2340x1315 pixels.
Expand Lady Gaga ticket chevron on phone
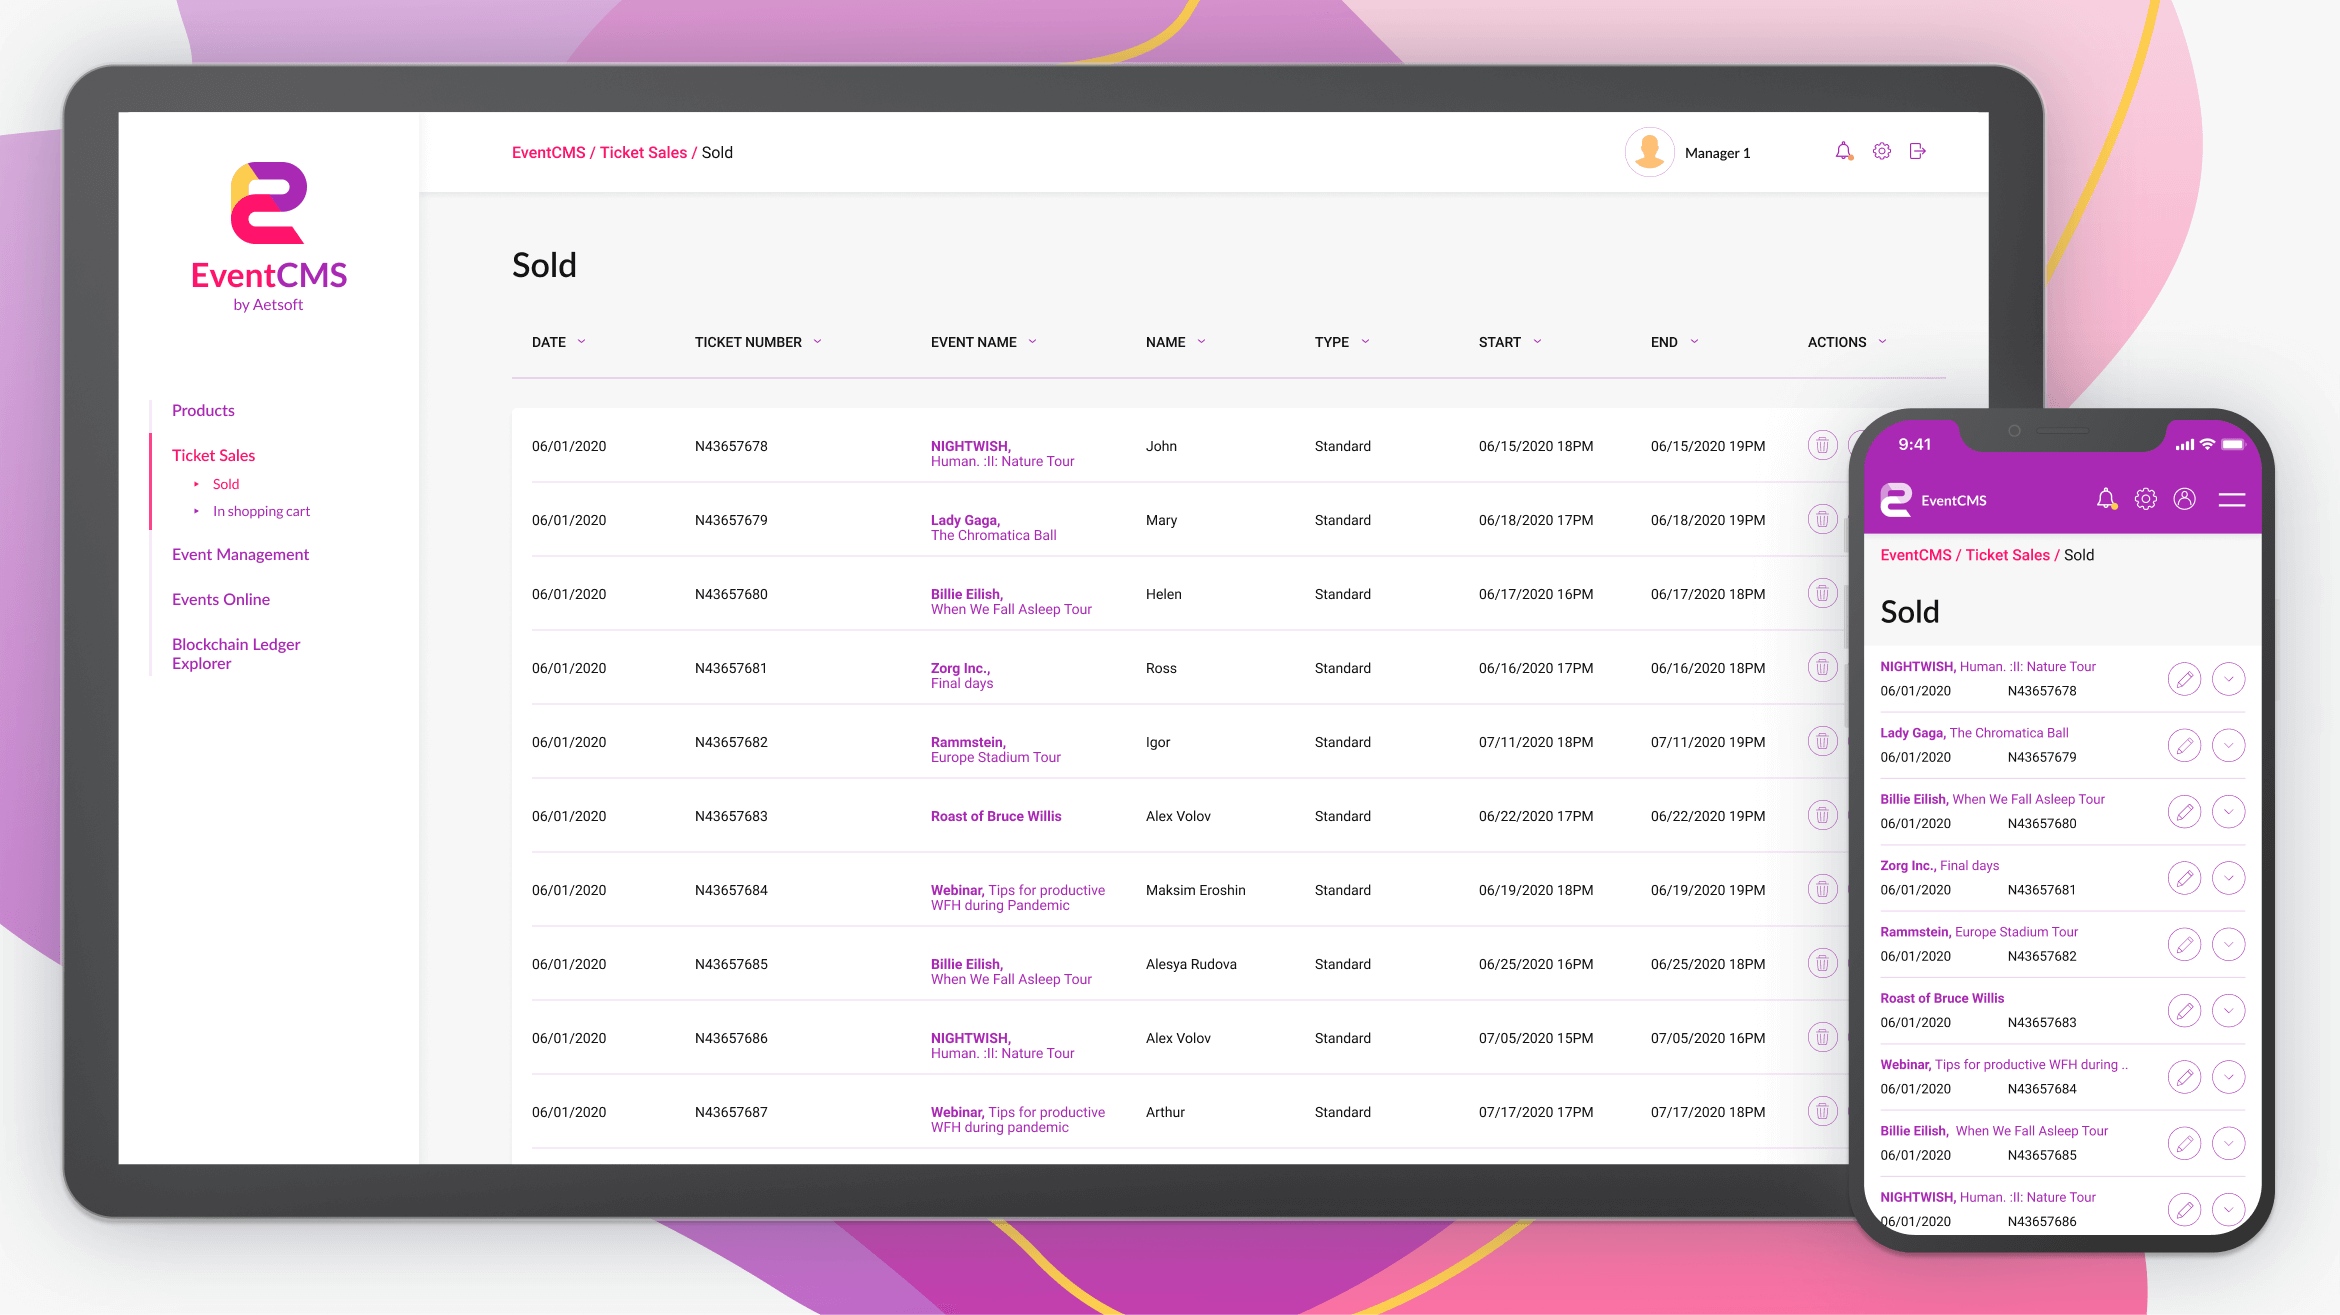[2228, 745]
